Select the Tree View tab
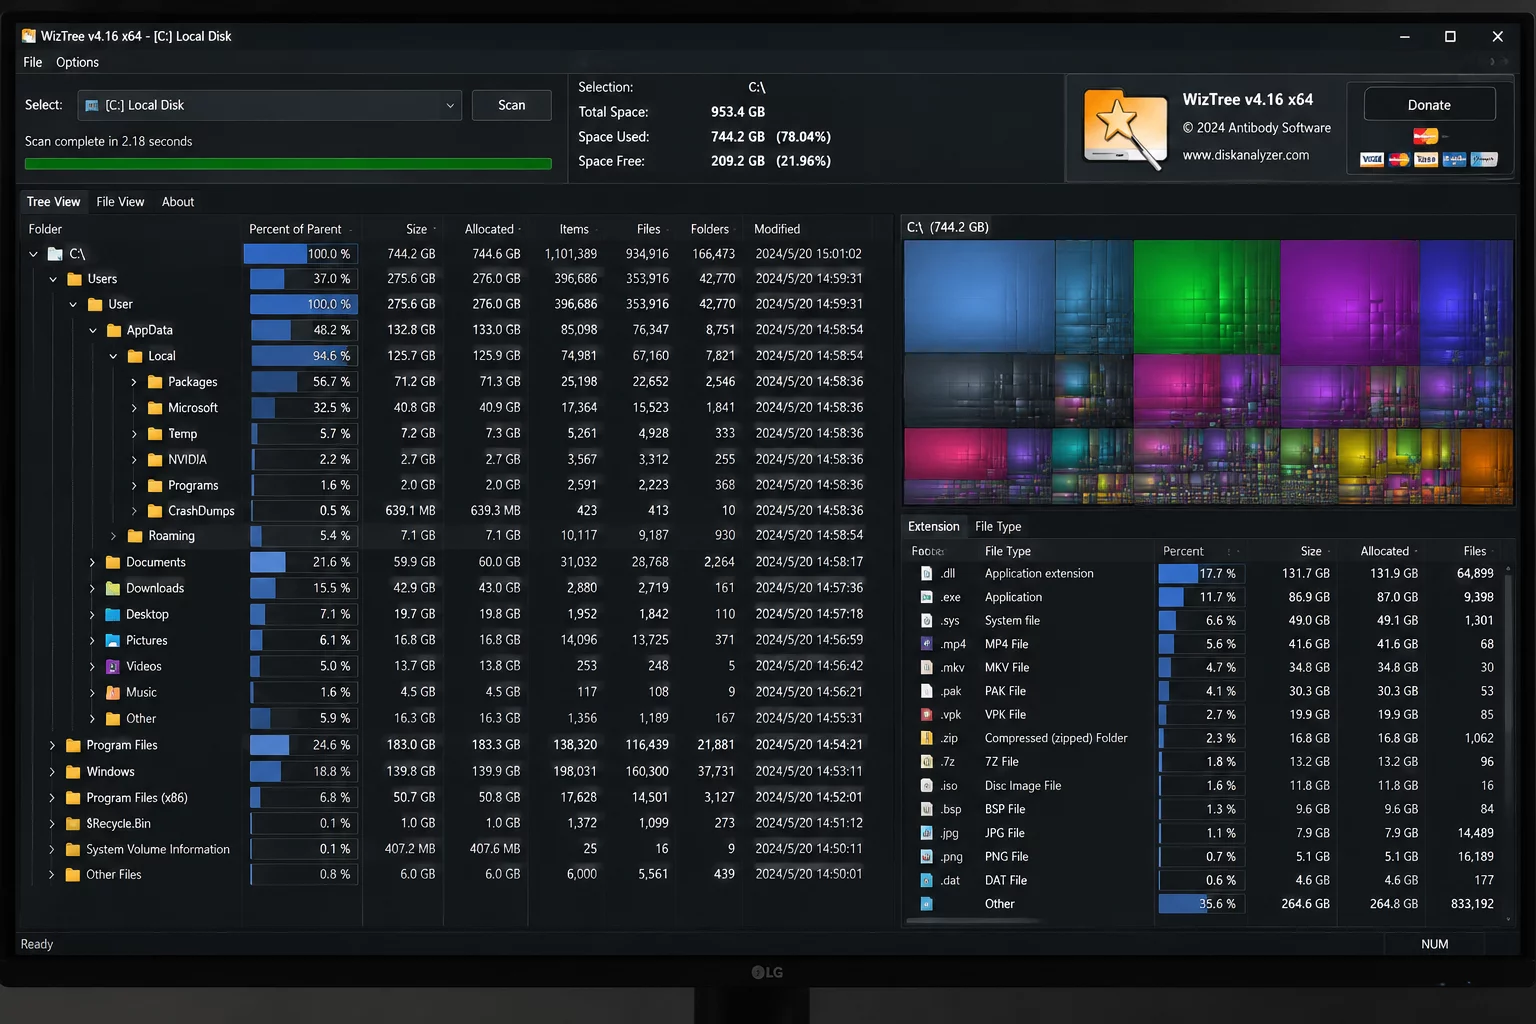 [x=53, y=202]
